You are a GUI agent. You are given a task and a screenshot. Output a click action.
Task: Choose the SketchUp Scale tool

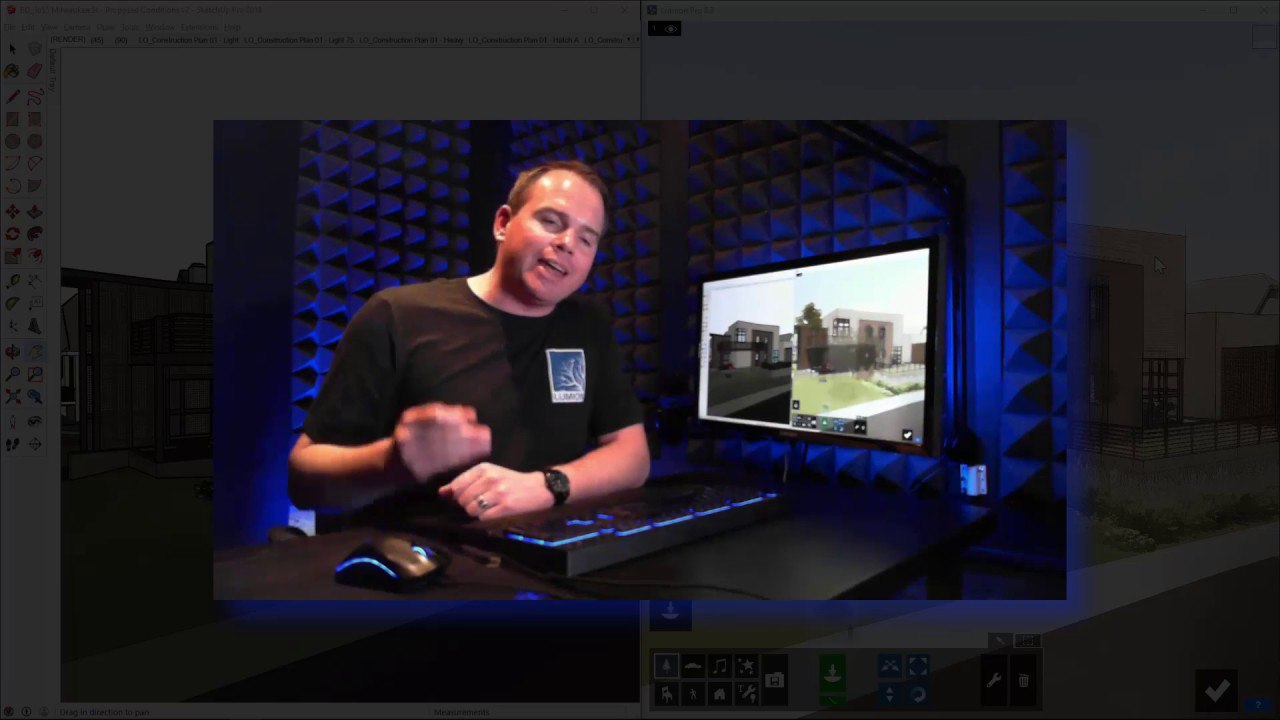[x=12, y=256]
